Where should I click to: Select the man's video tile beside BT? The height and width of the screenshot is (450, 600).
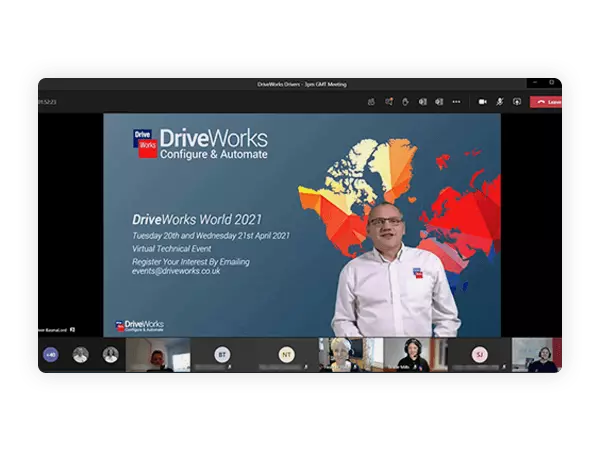pos(158,355)
